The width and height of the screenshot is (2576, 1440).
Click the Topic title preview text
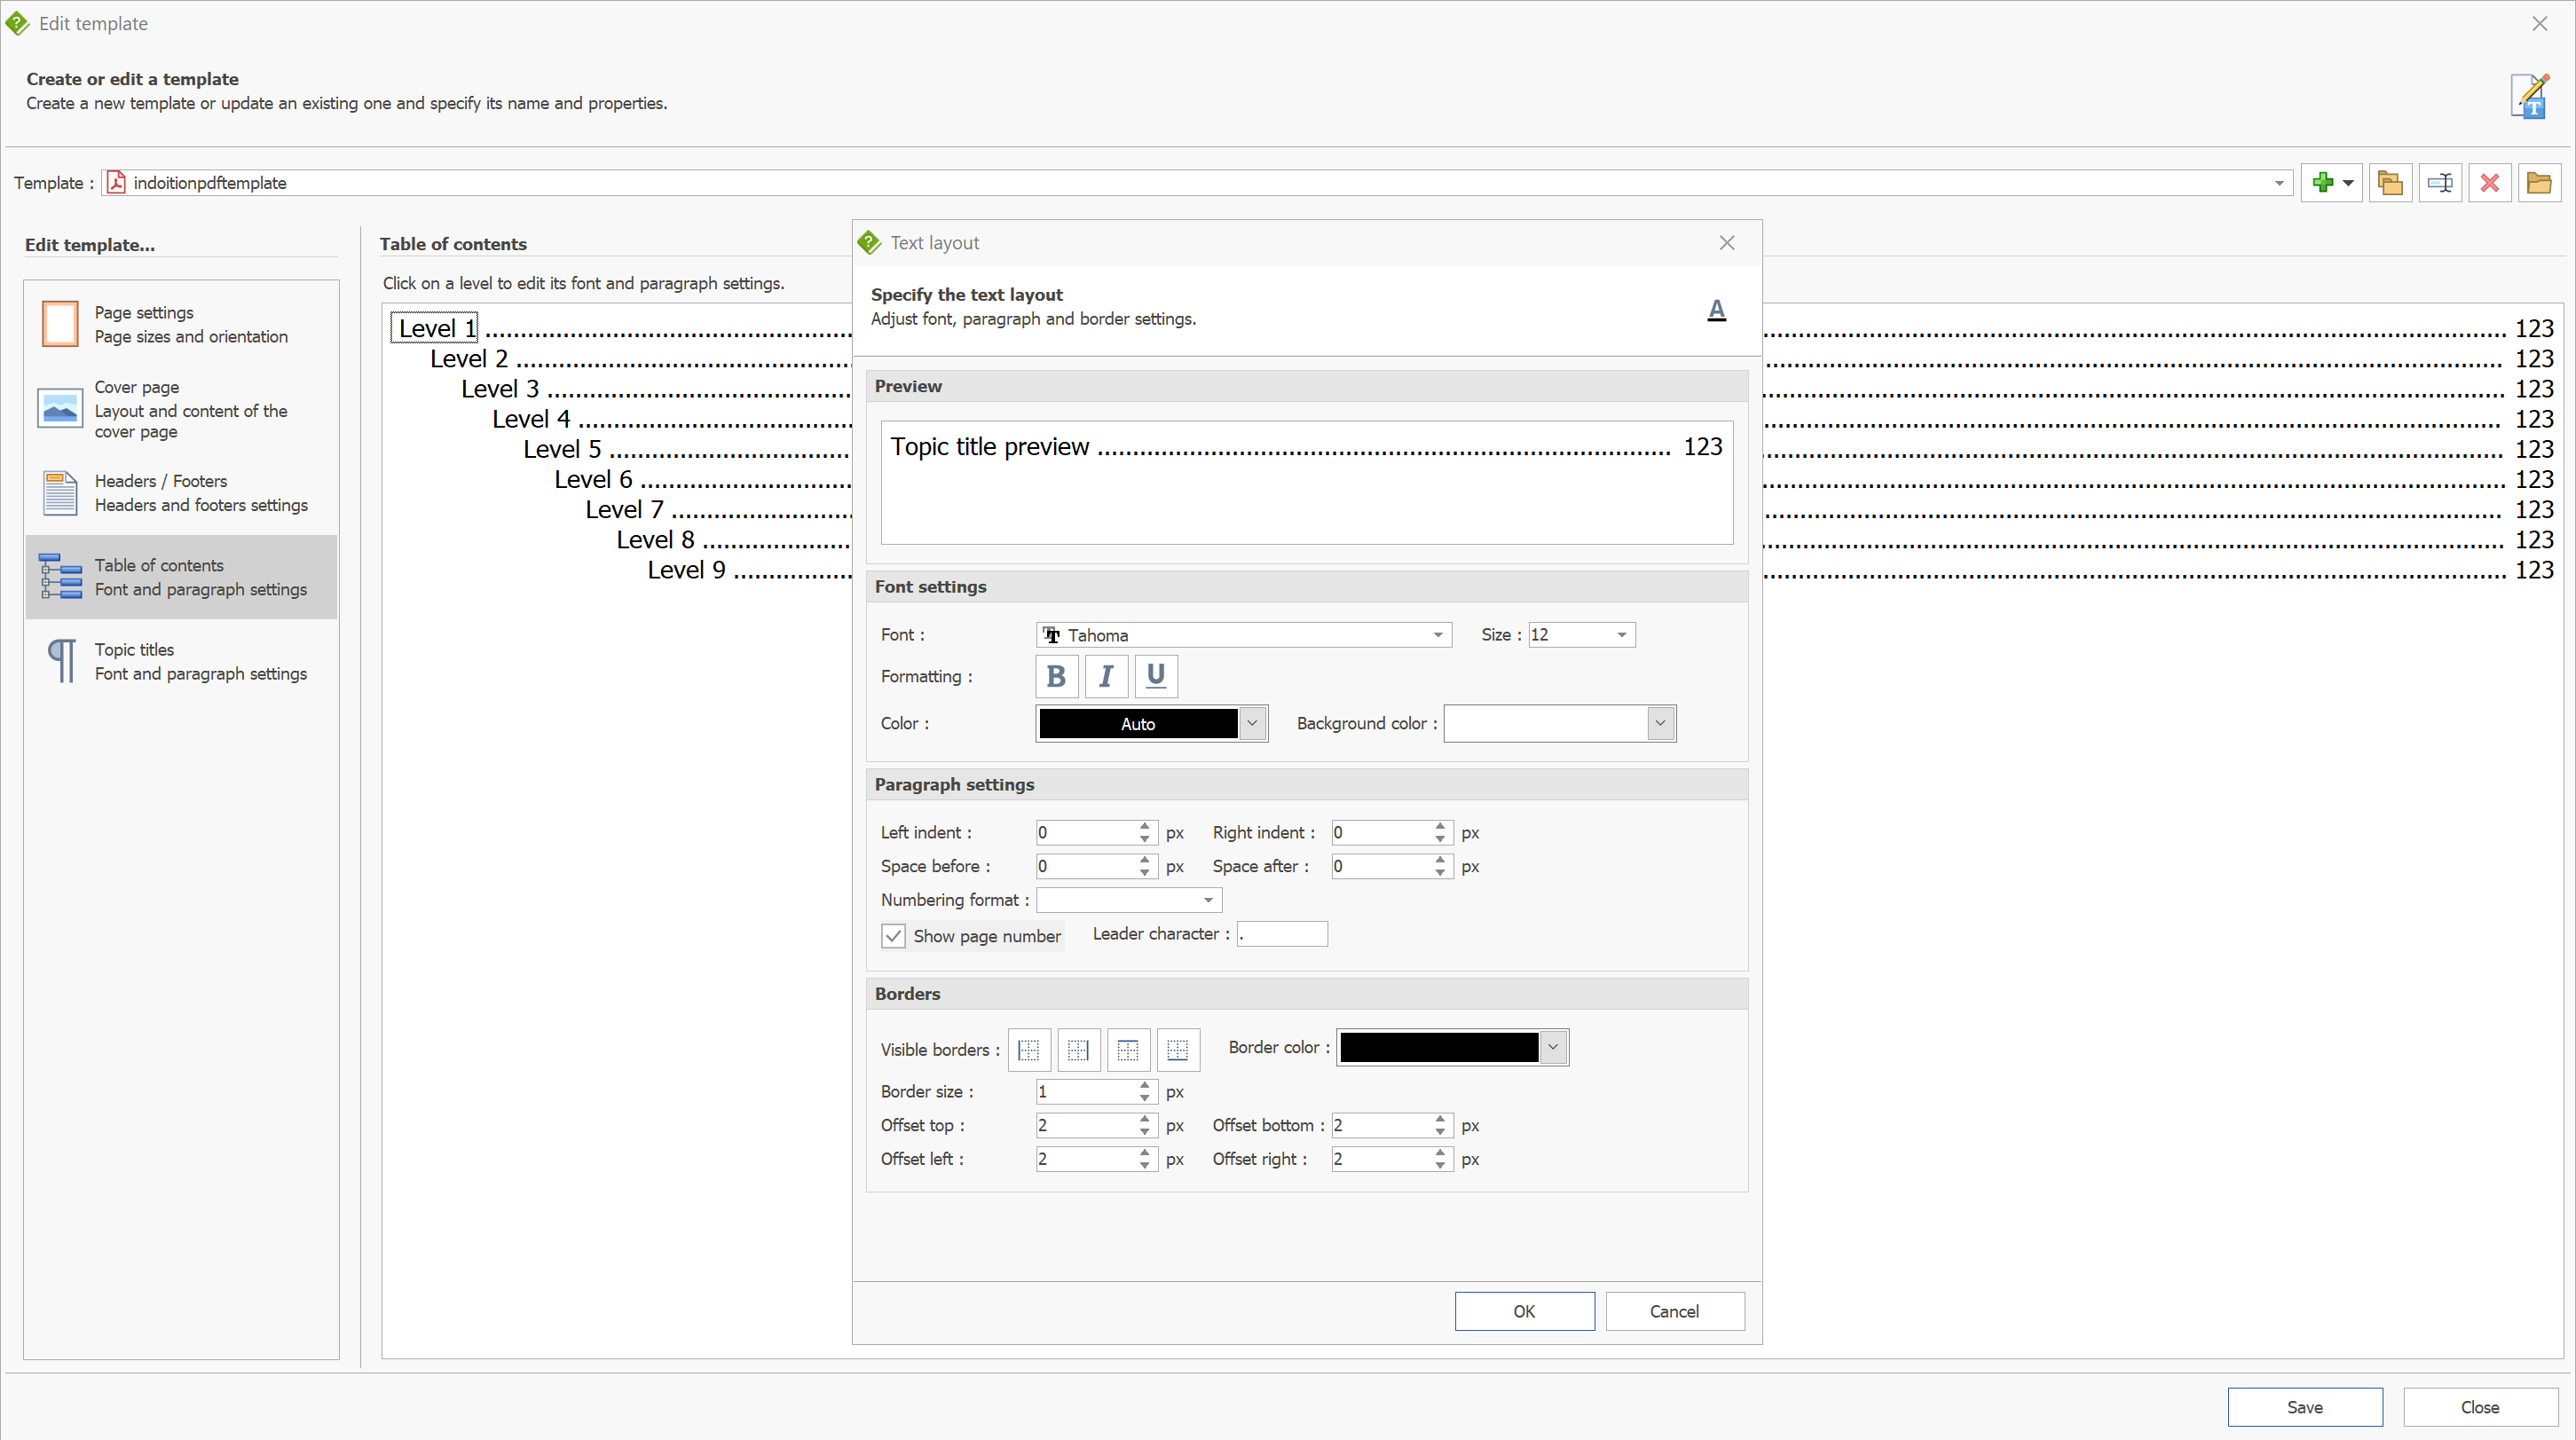coord(990,447)
